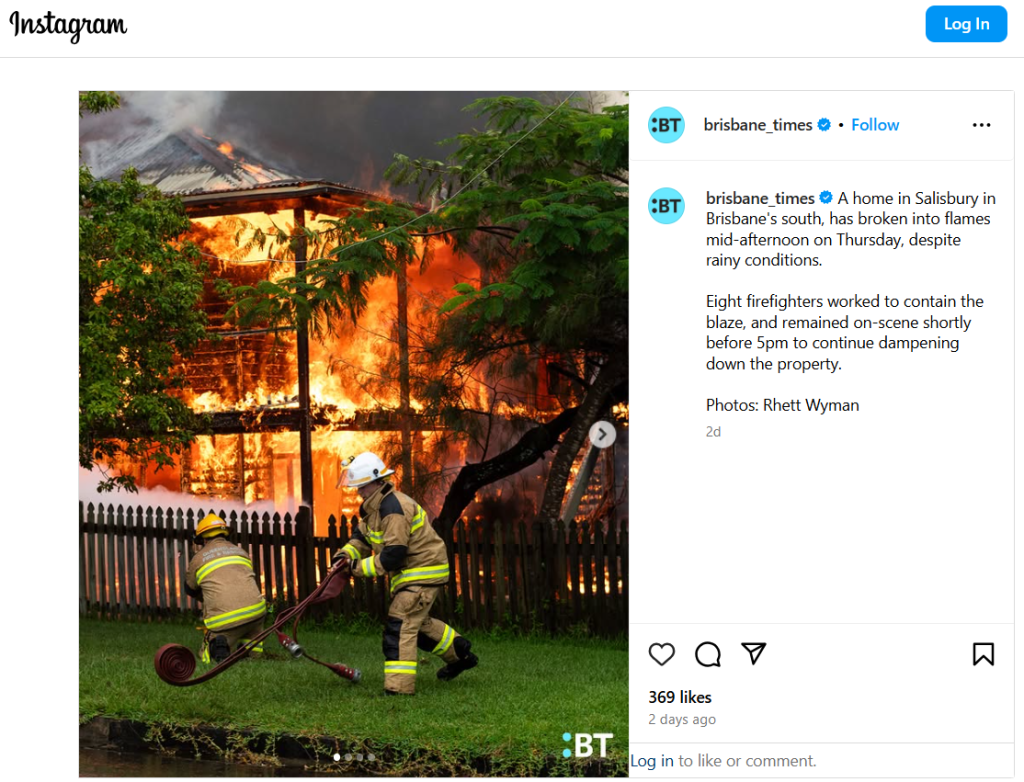Open BT profile avatar in post header
1024x782 pixels.
[666, 125]
